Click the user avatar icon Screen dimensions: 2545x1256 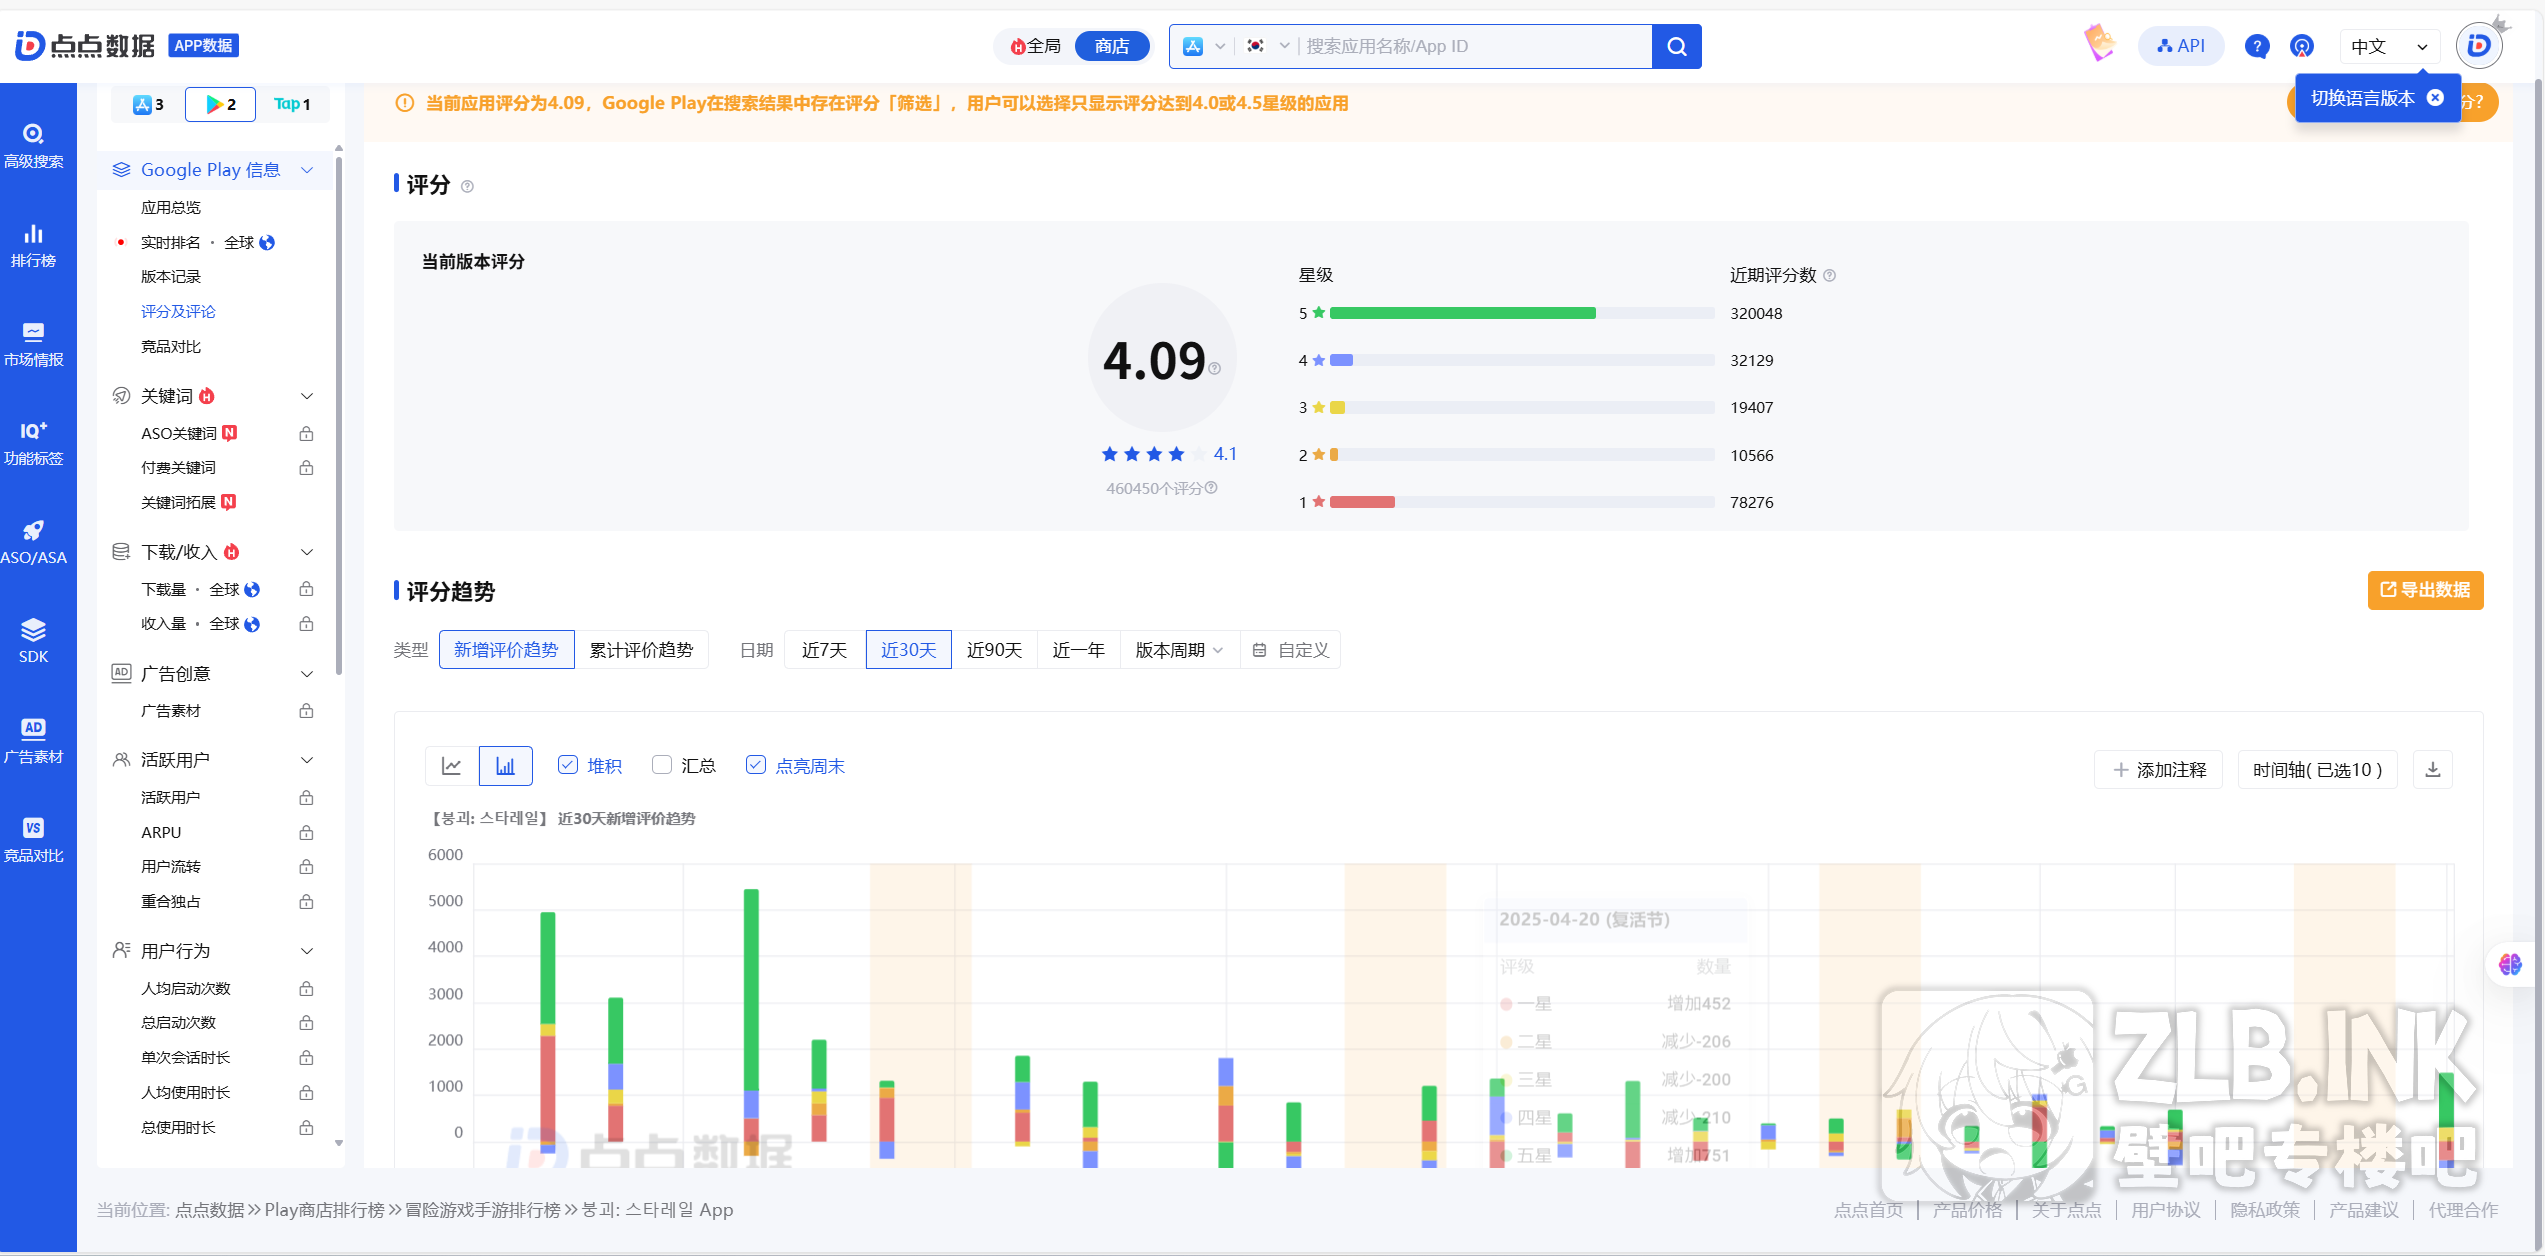(2479, 45)
